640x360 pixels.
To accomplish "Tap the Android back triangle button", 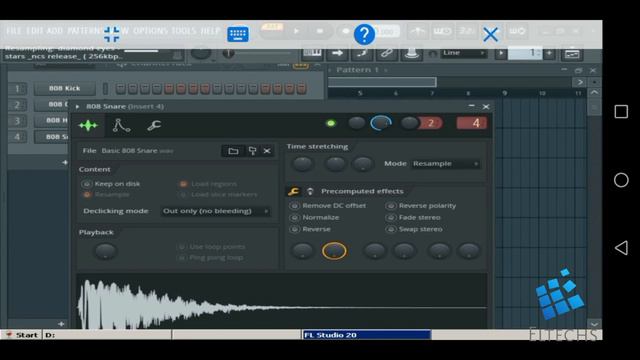I will 621,248.
